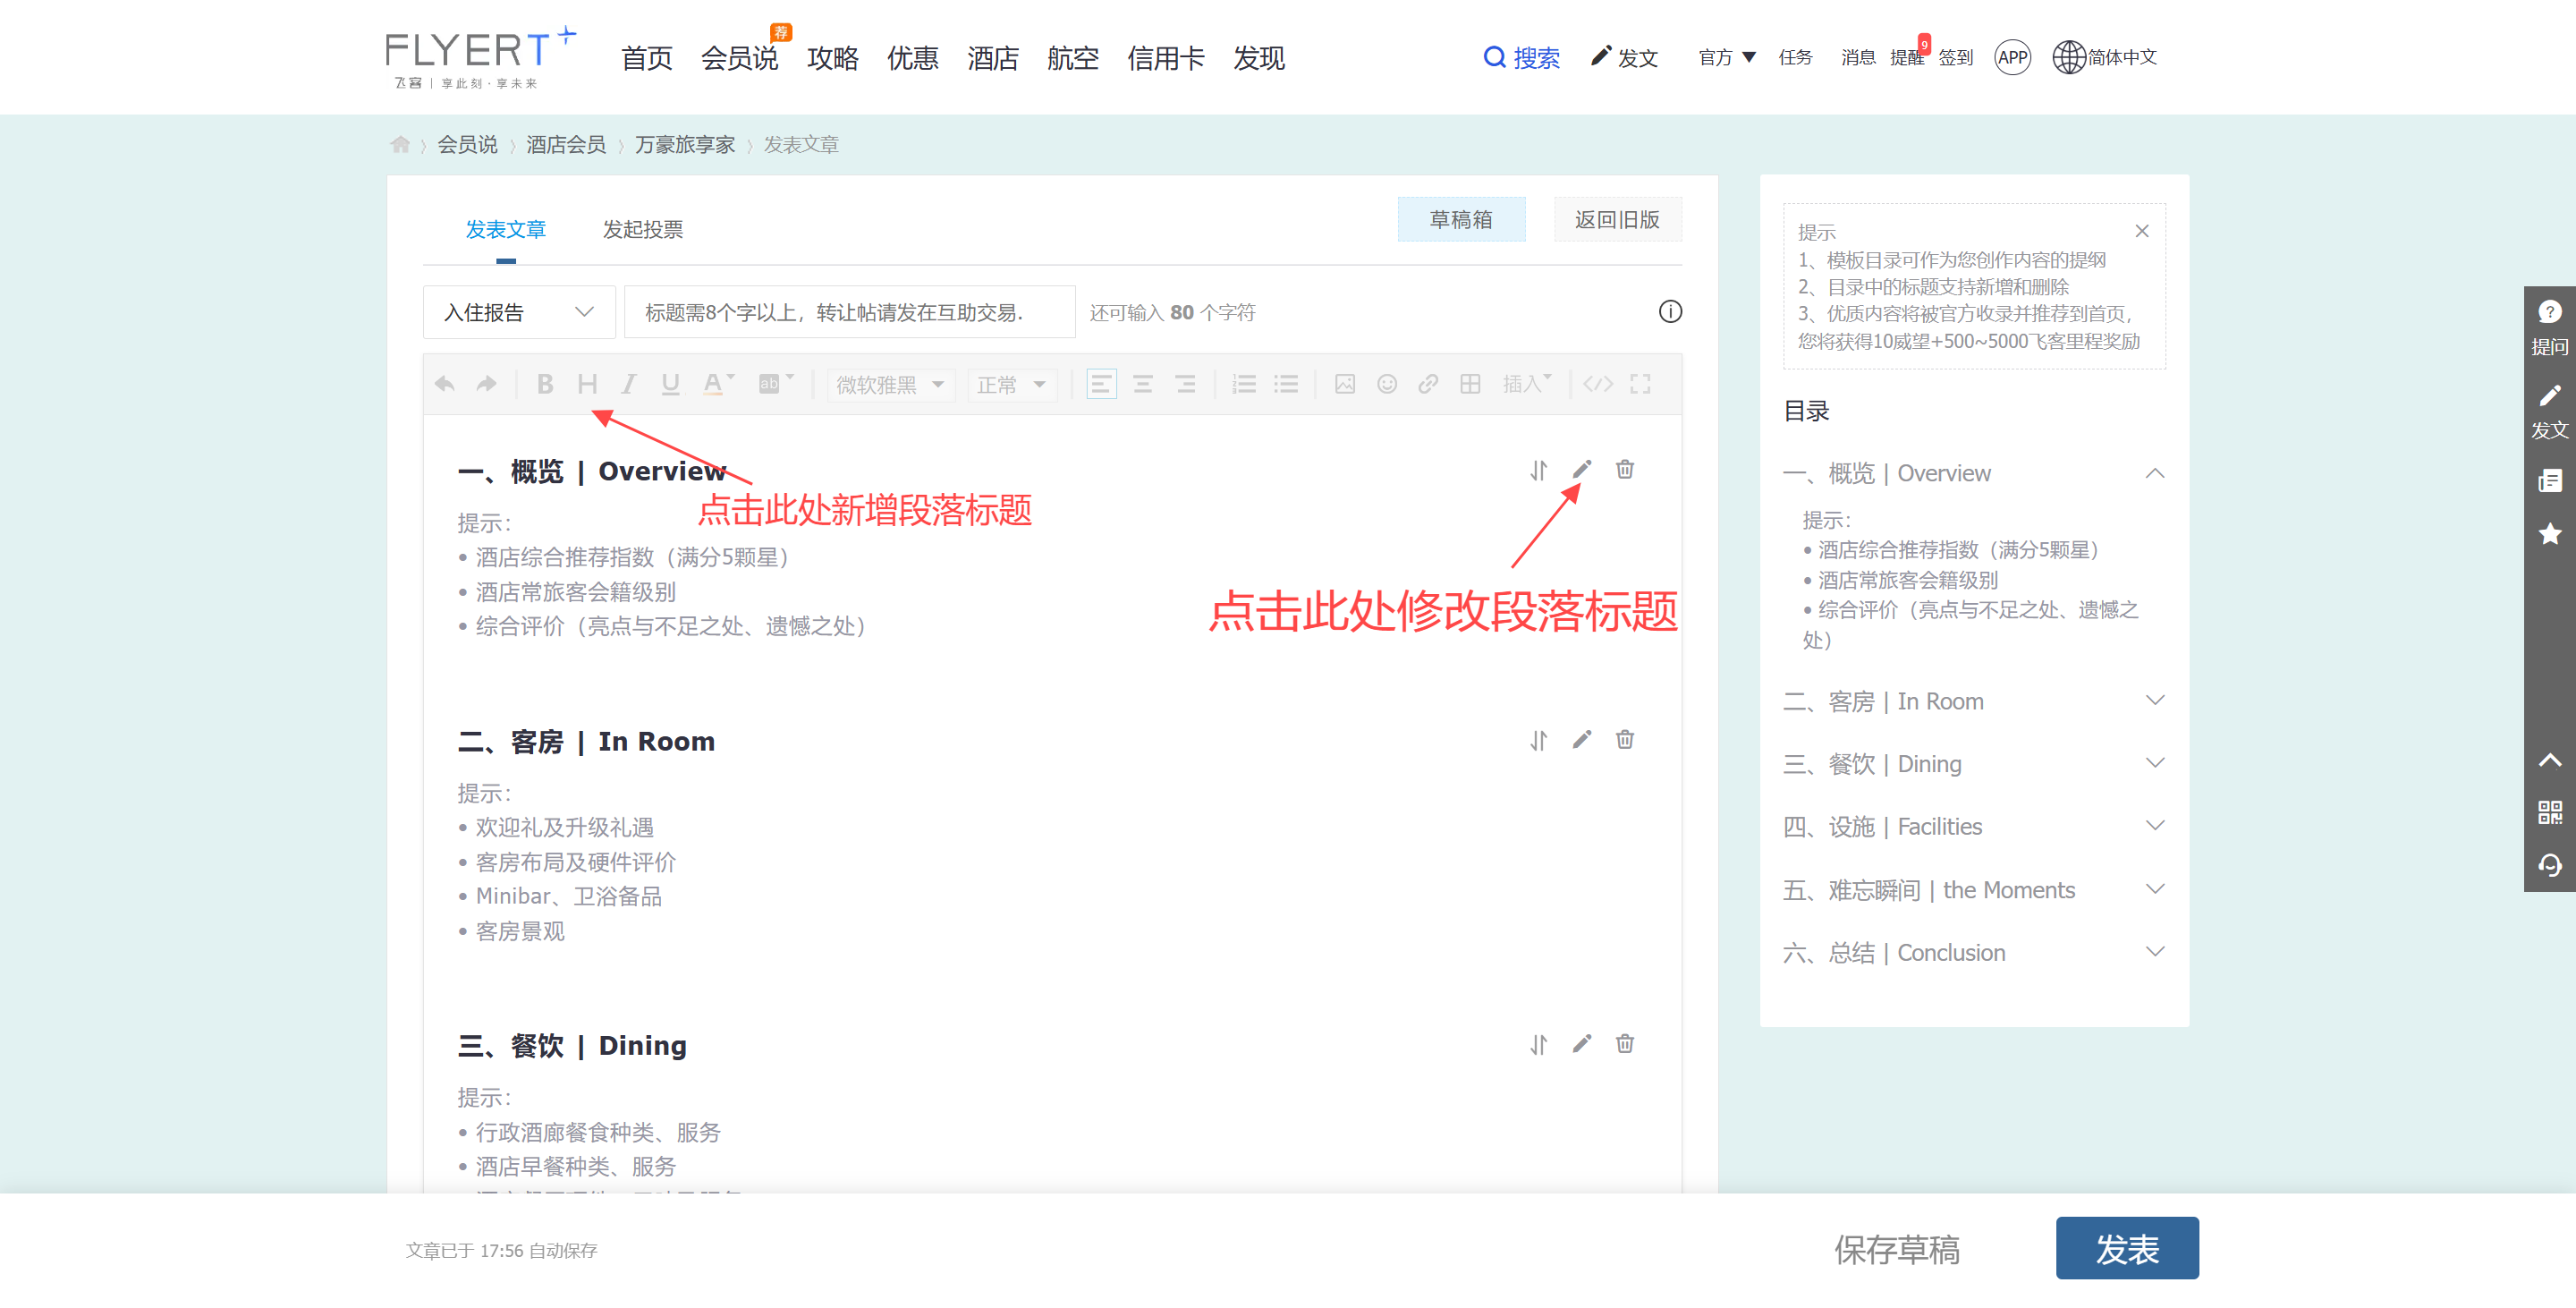
Task: Insert a paragraph heading with H icon
Action: pyautogui.click(x=587, y=384)
